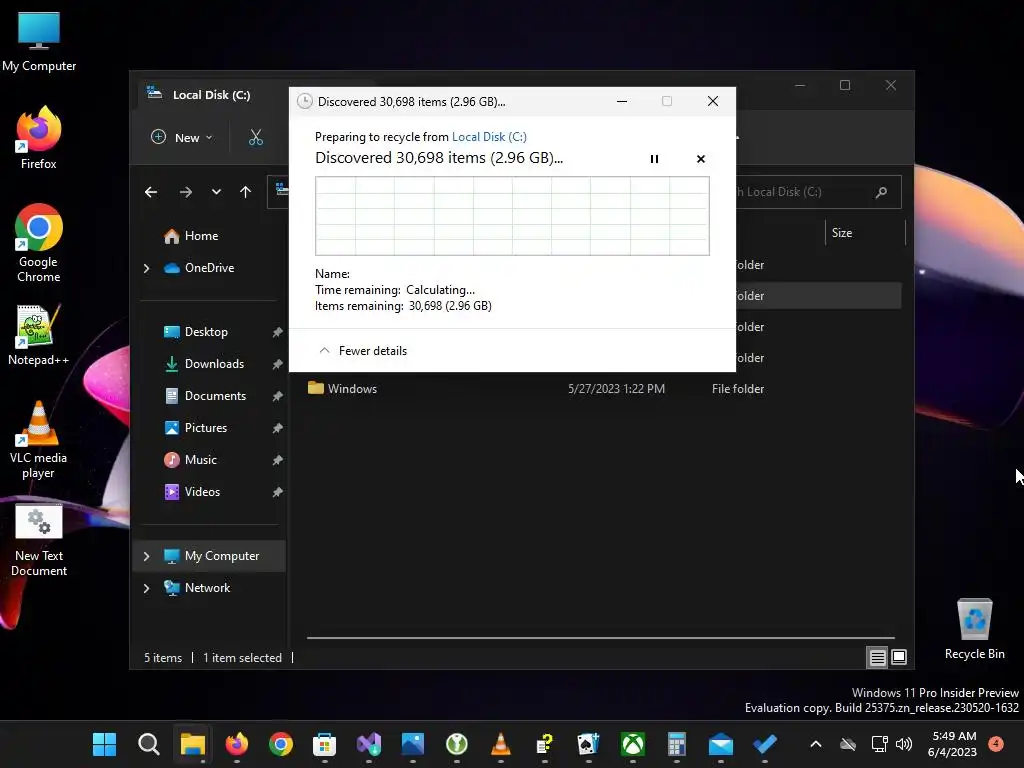1024x768 pixels.
Task: Sort by Size column header
Action: point(865,233)
